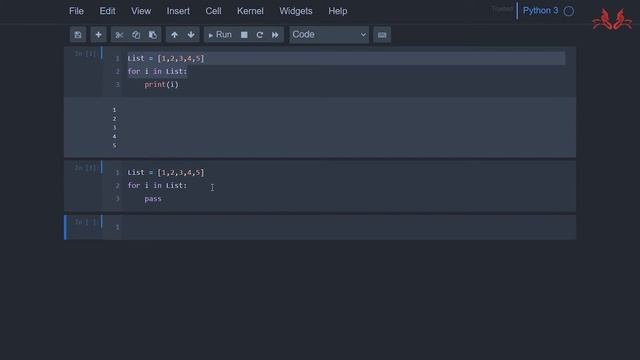Move selected cell down arrow
Viewport: 640px width, 360px height.
(x=191, y=35)
